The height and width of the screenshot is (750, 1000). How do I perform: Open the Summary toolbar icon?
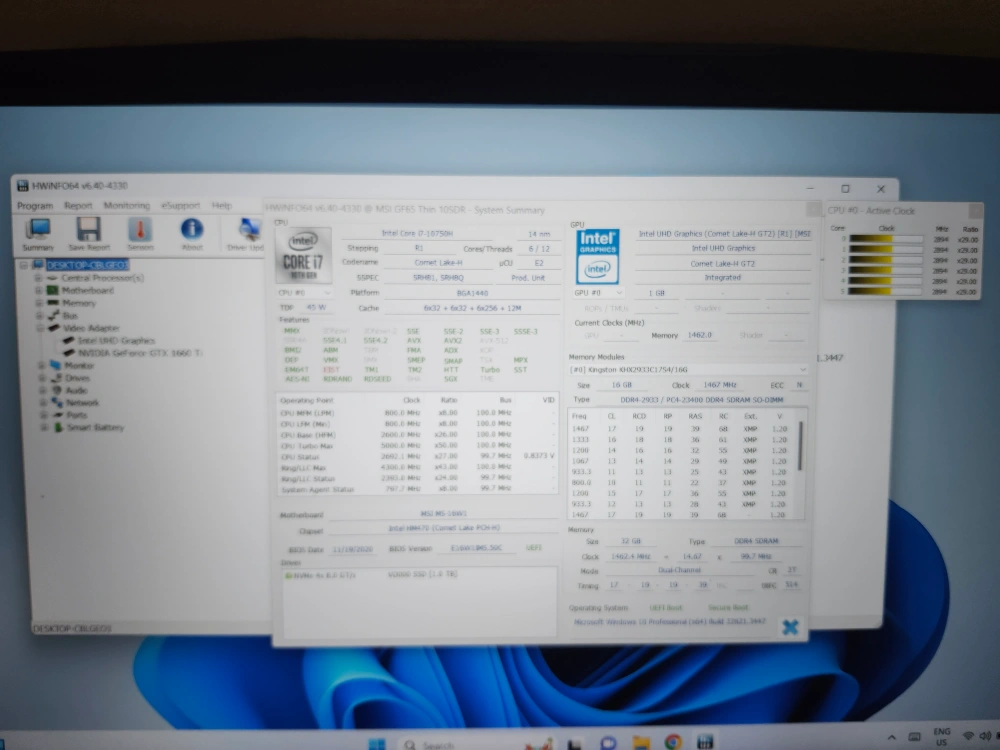click(38, 233)
